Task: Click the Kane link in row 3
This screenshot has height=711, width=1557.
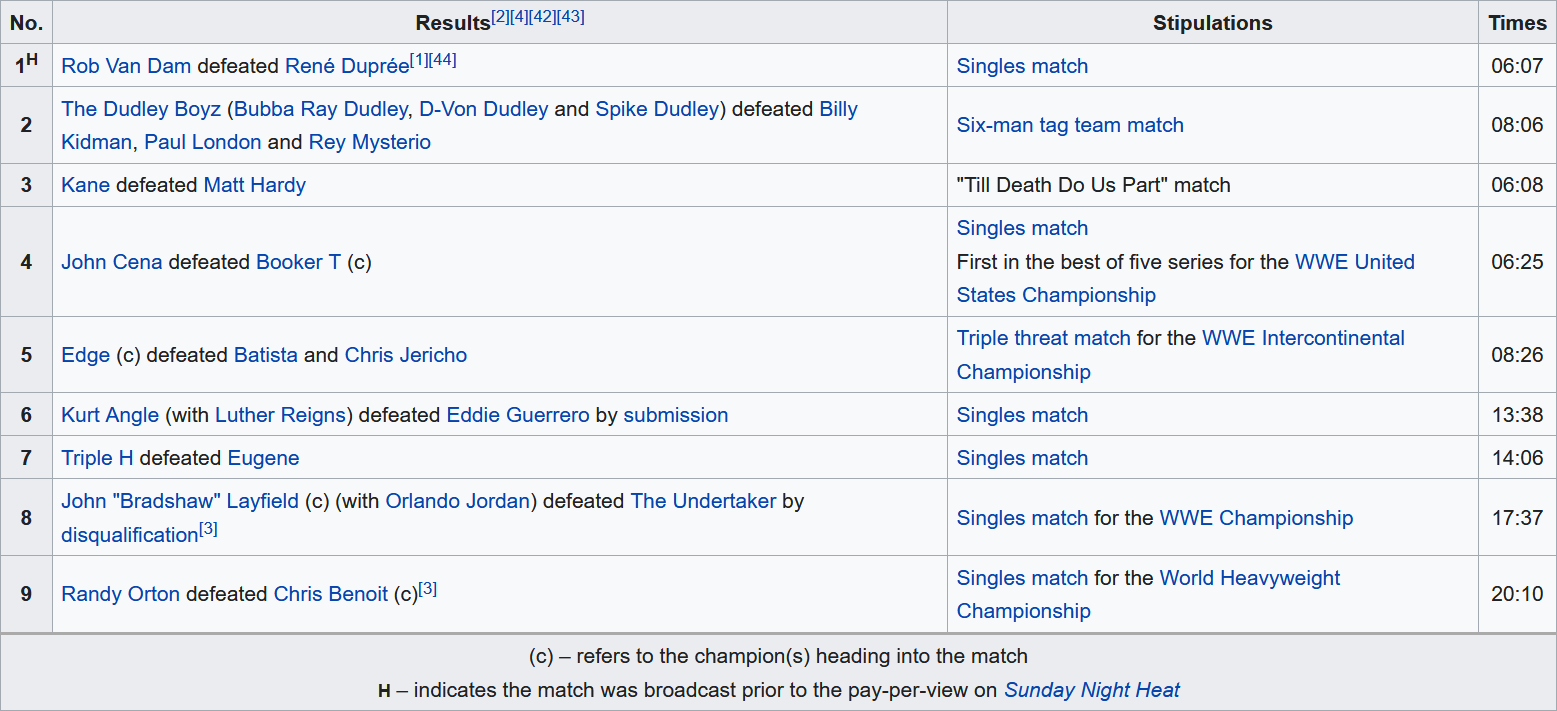Action: pyautogui.click(x=85, y=185)
